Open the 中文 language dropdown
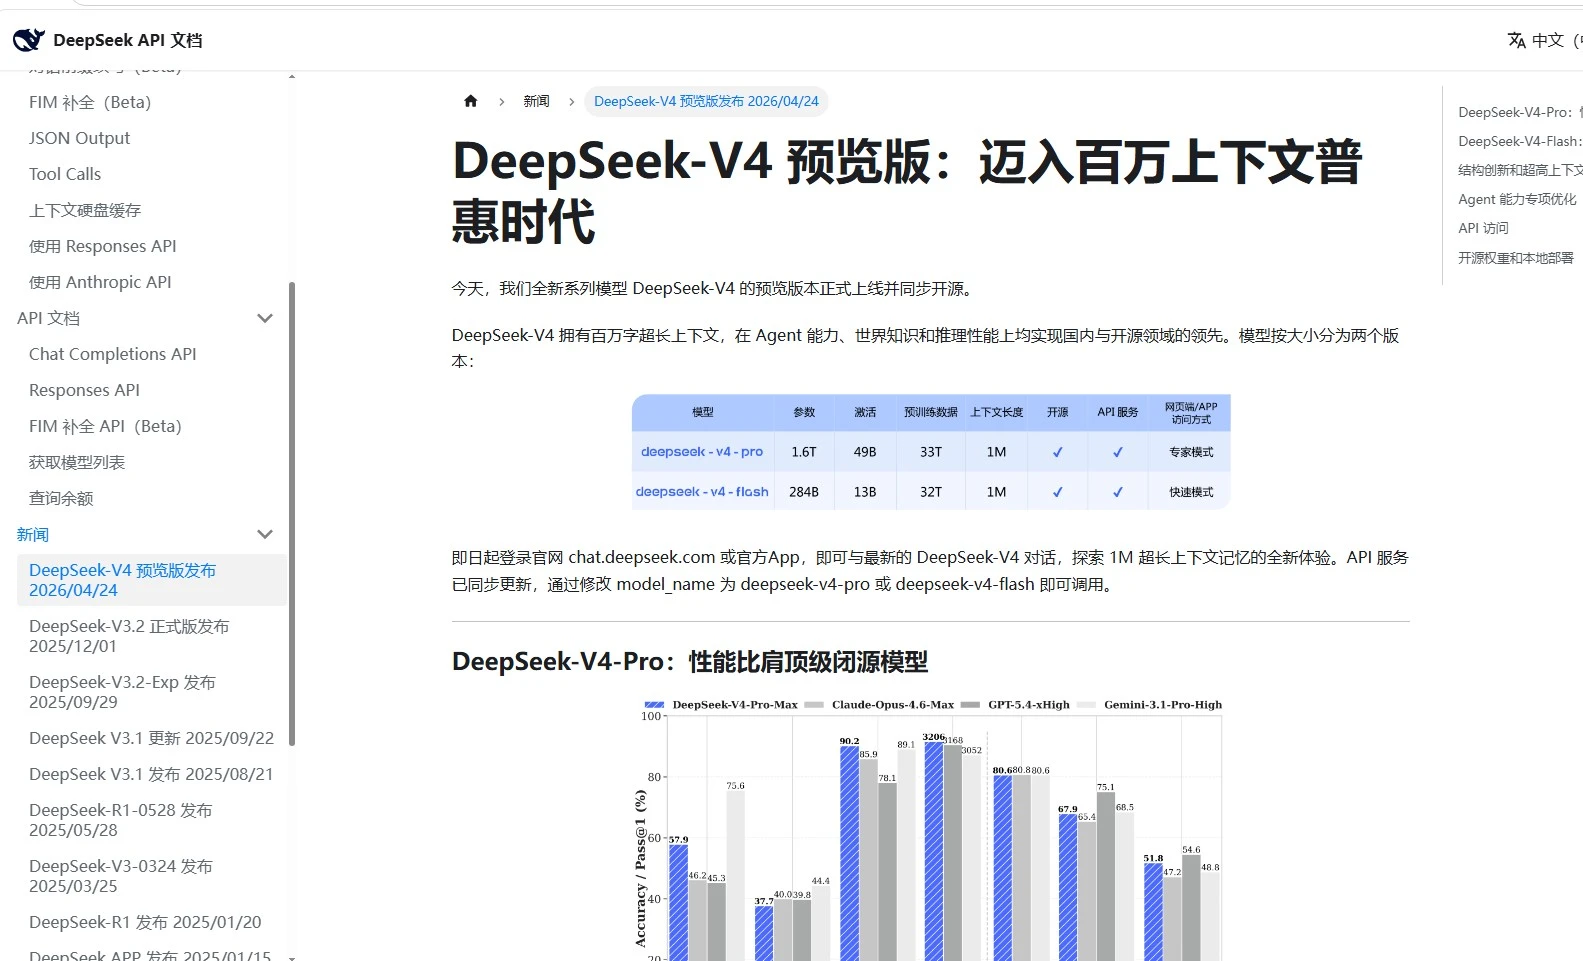The width and height of the screenshot is (1583, 961). [1547, 40]
